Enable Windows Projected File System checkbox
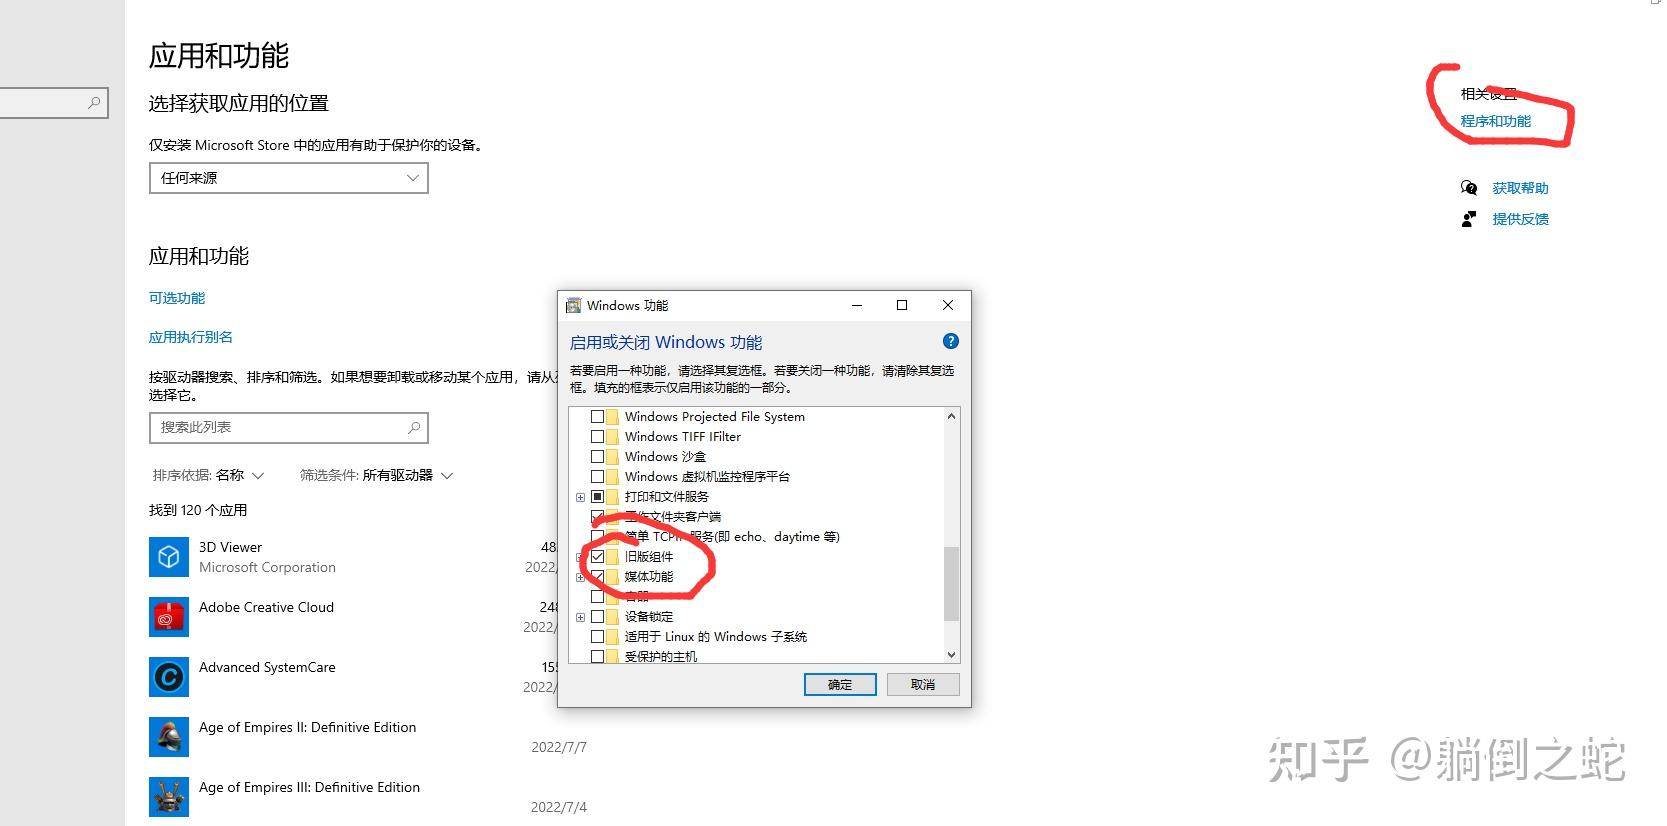Screen dimensions: 1667x826 pyautogui.click(x=598, y=416)
